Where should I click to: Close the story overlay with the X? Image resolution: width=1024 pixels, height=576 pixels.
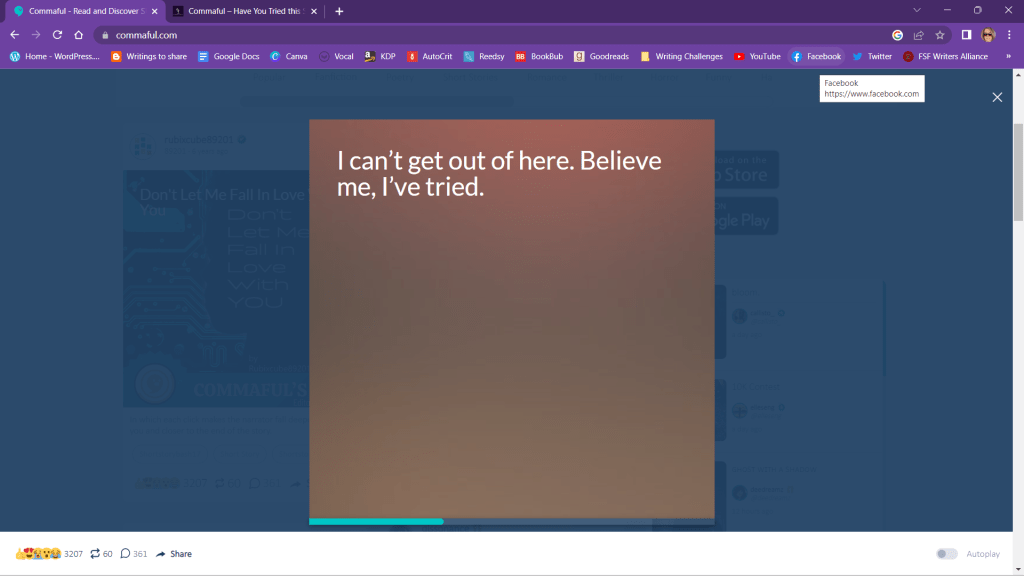pos(996,97)
